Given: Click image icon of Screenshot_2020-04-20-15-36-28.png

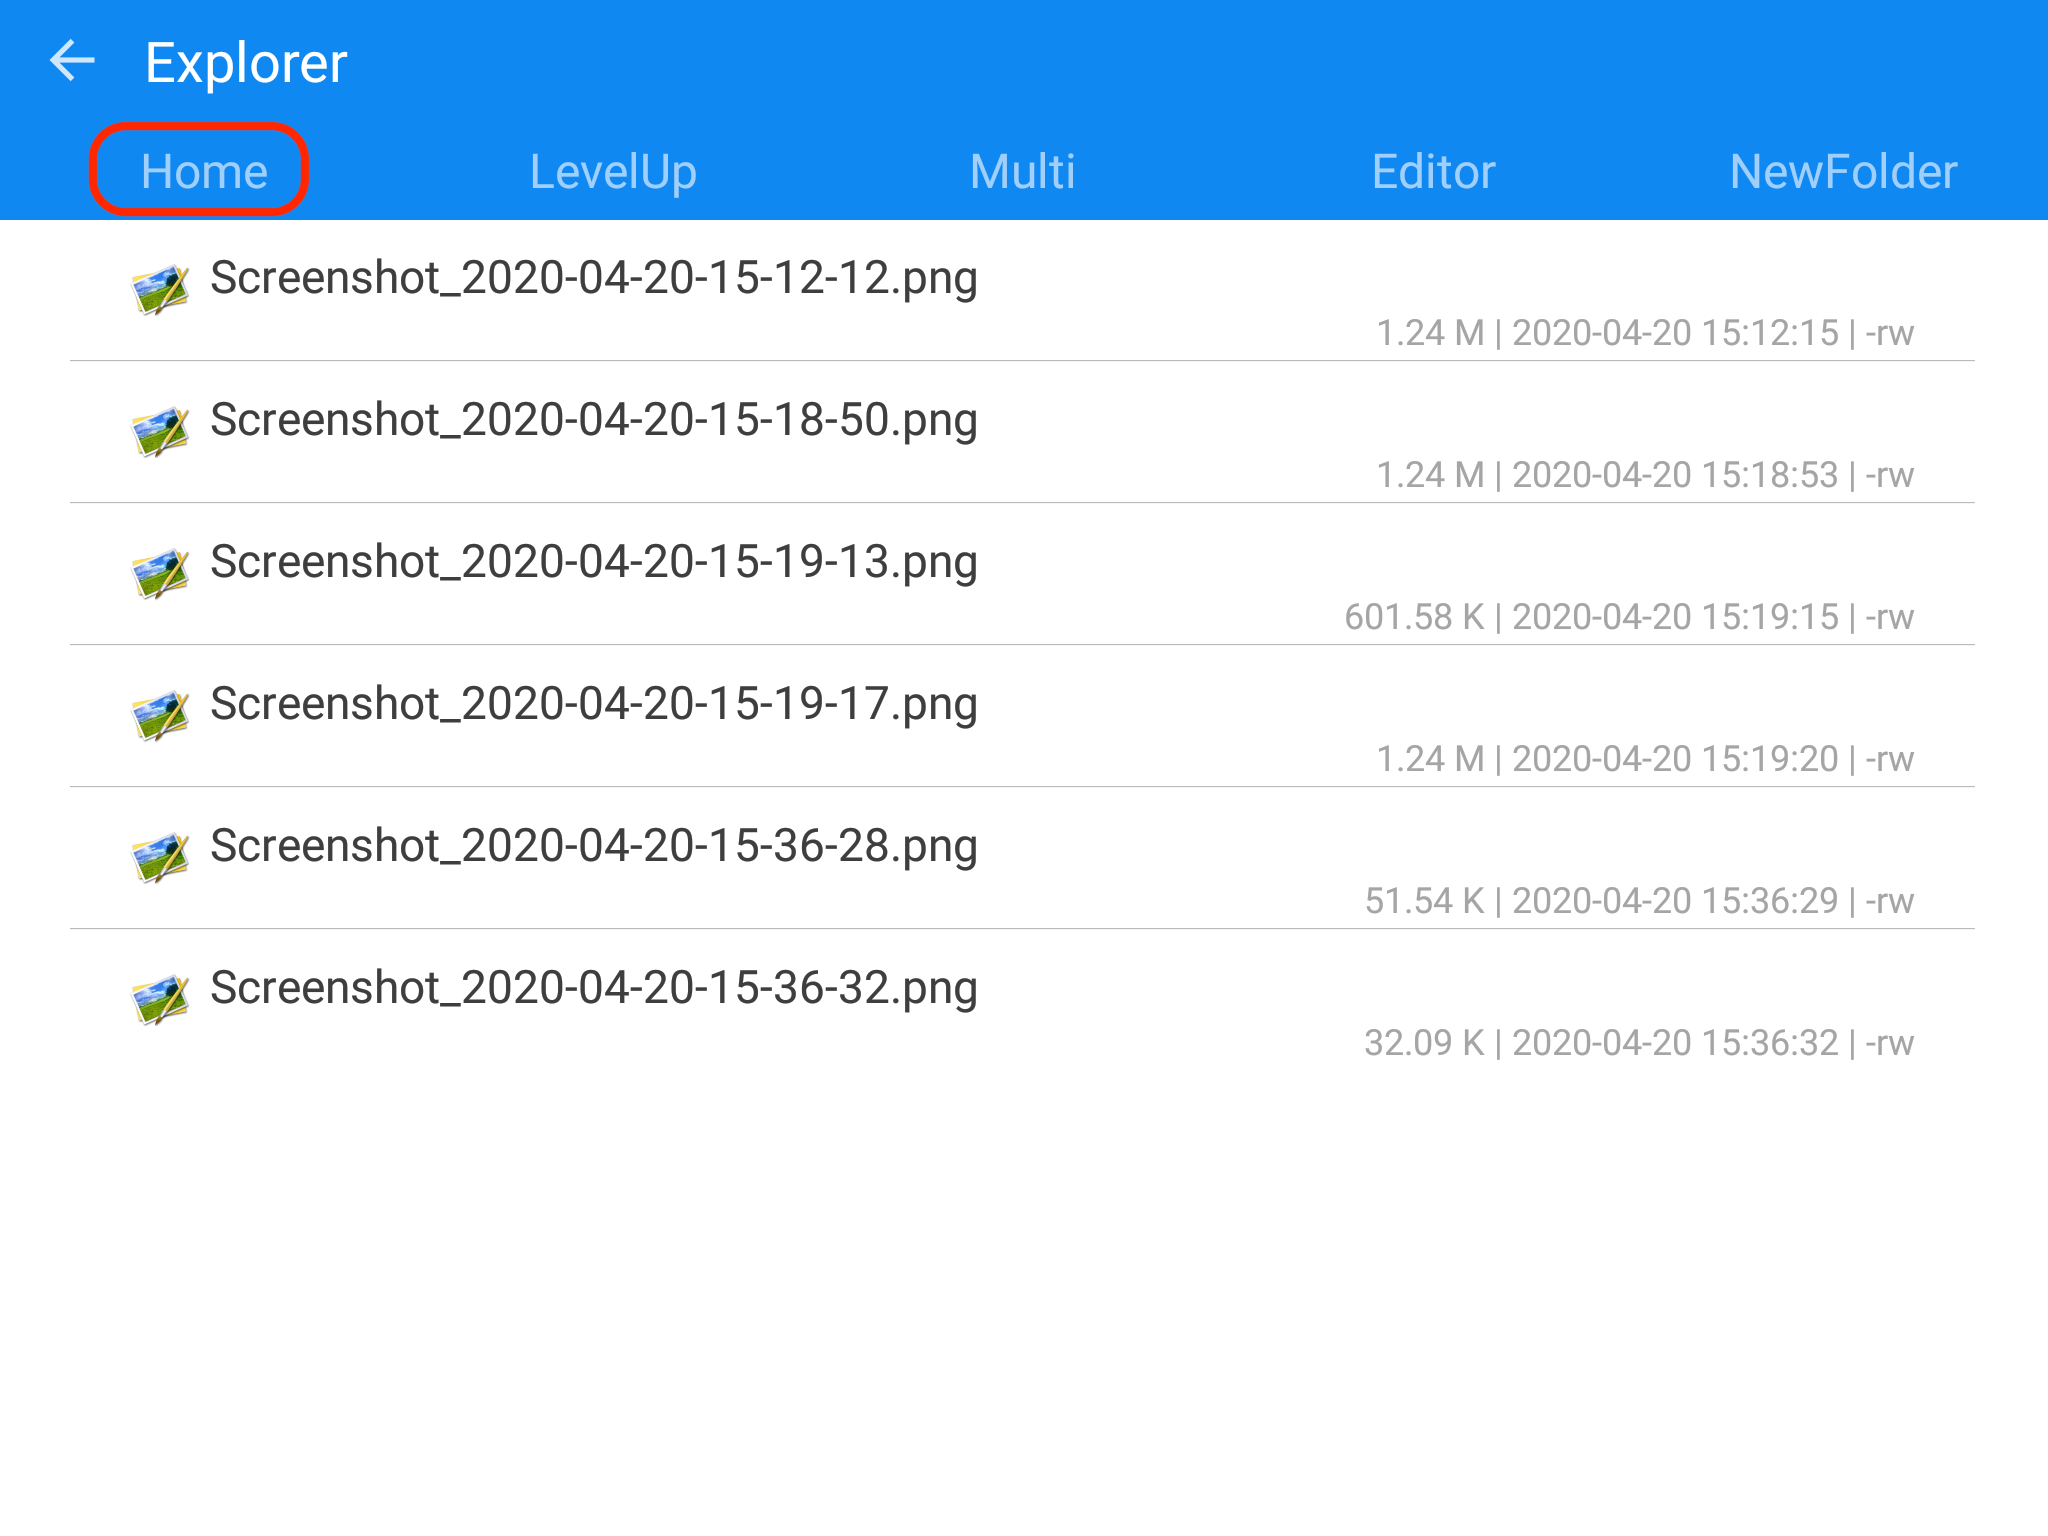Looking at the screenshot, I should pyautogui.click(x=160, y=857).
